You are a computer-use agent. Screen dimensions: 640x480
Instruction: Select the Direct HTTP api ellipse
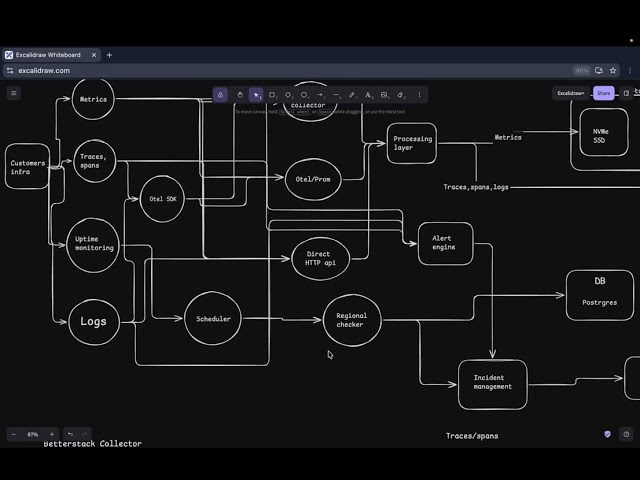click(x=321, y=259)
